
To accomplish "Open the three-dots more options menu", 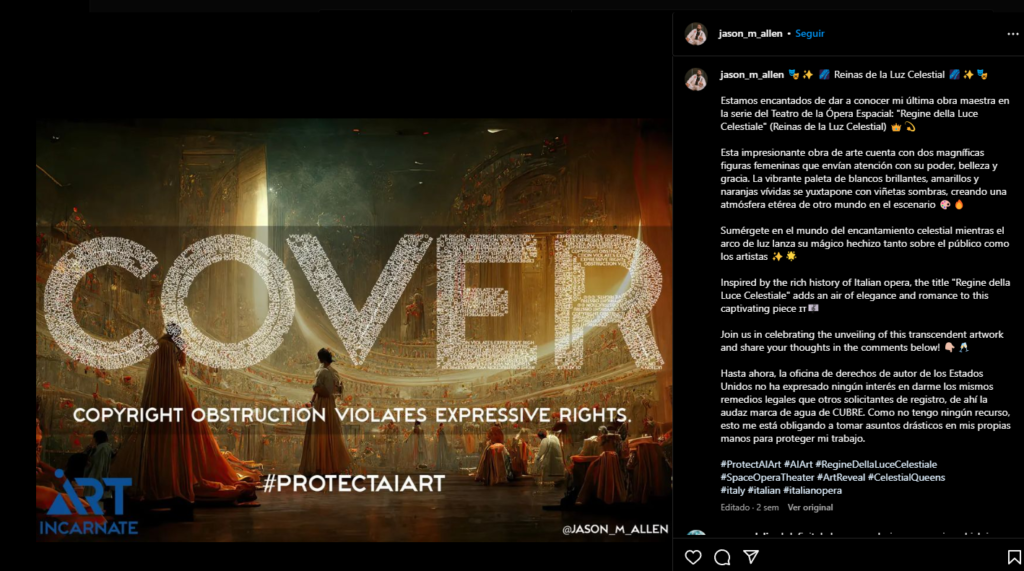I will click(x=1012, y=34).
